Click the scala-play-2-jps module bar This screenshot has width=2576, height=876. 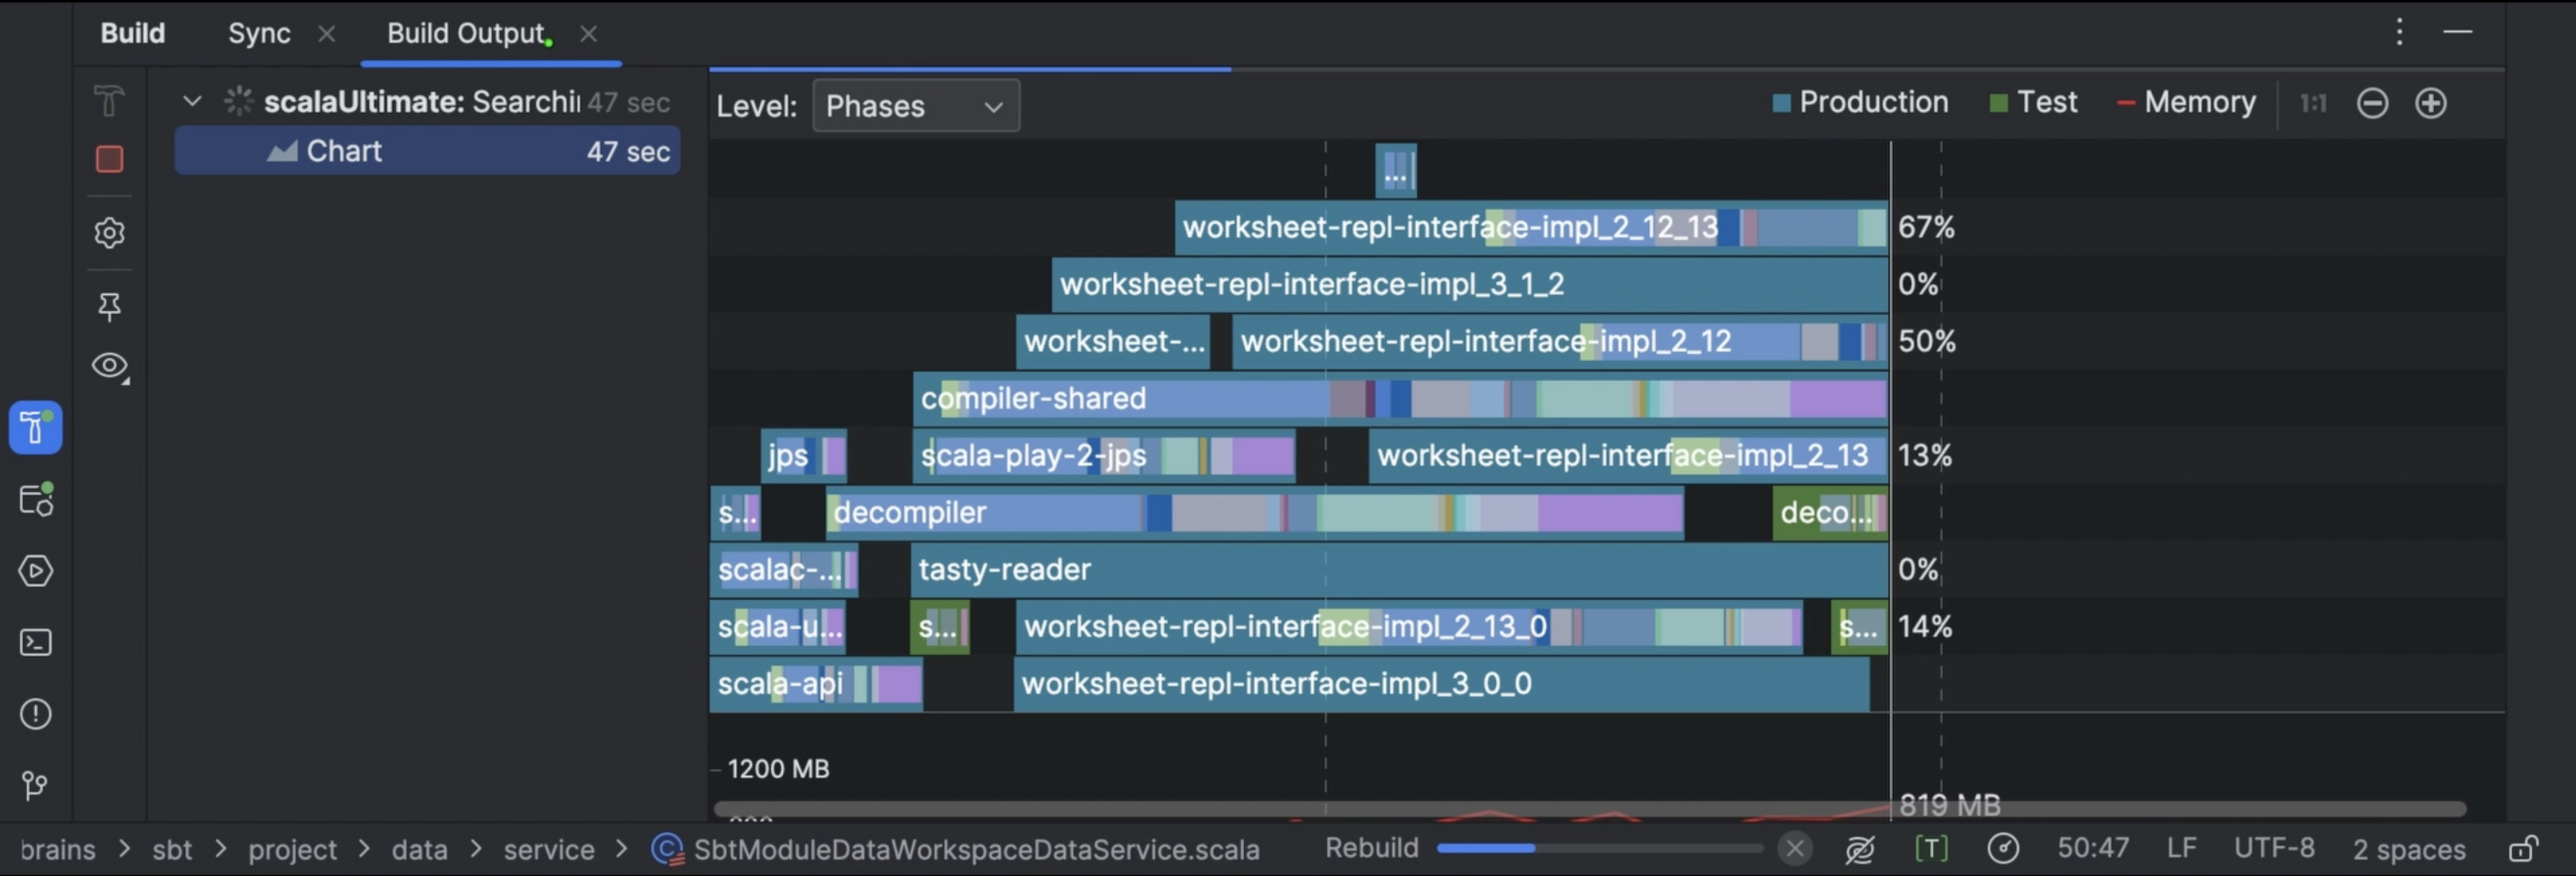coord(1104,455)
